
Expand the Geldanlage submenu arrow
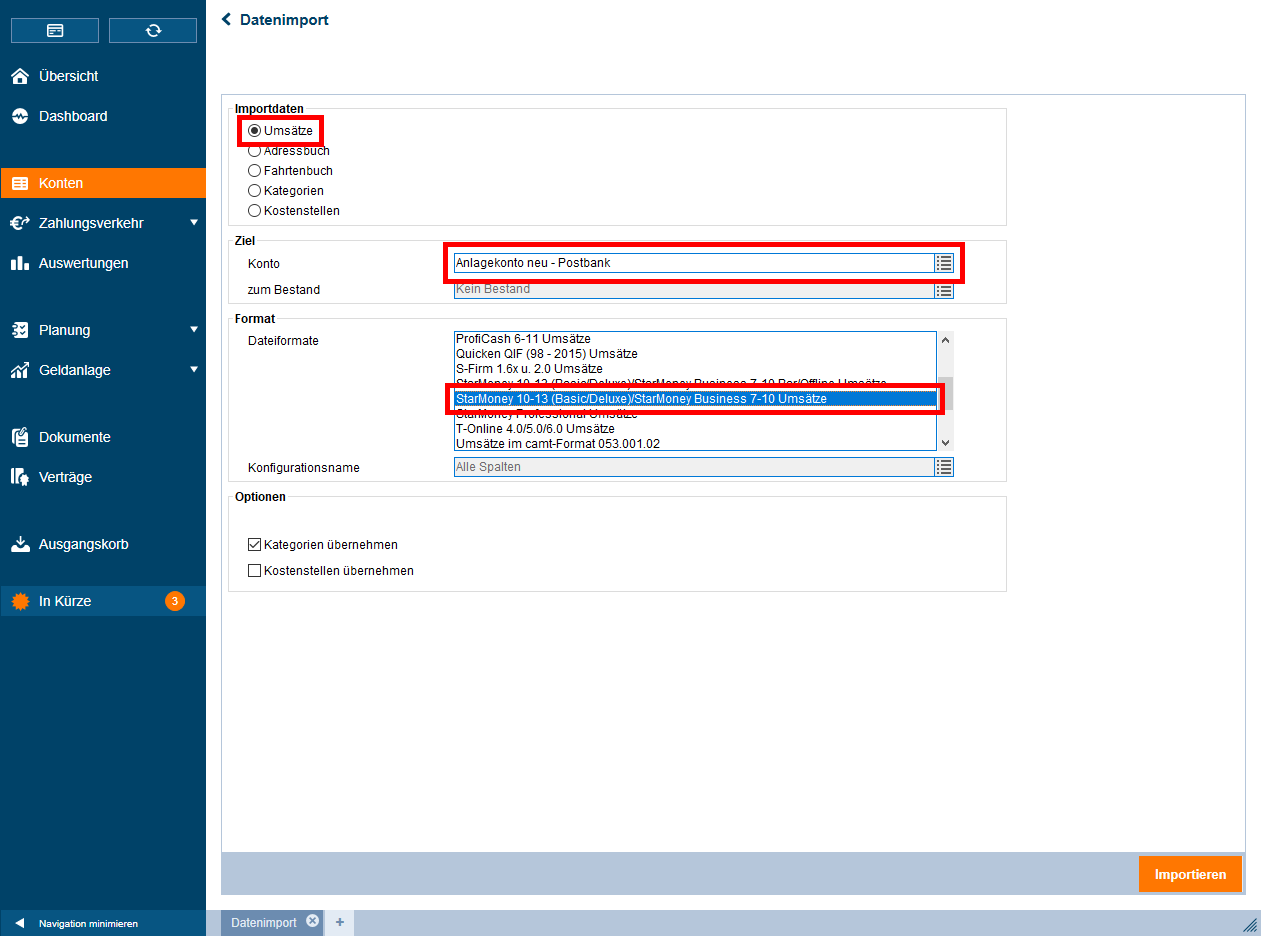[194, 370]
